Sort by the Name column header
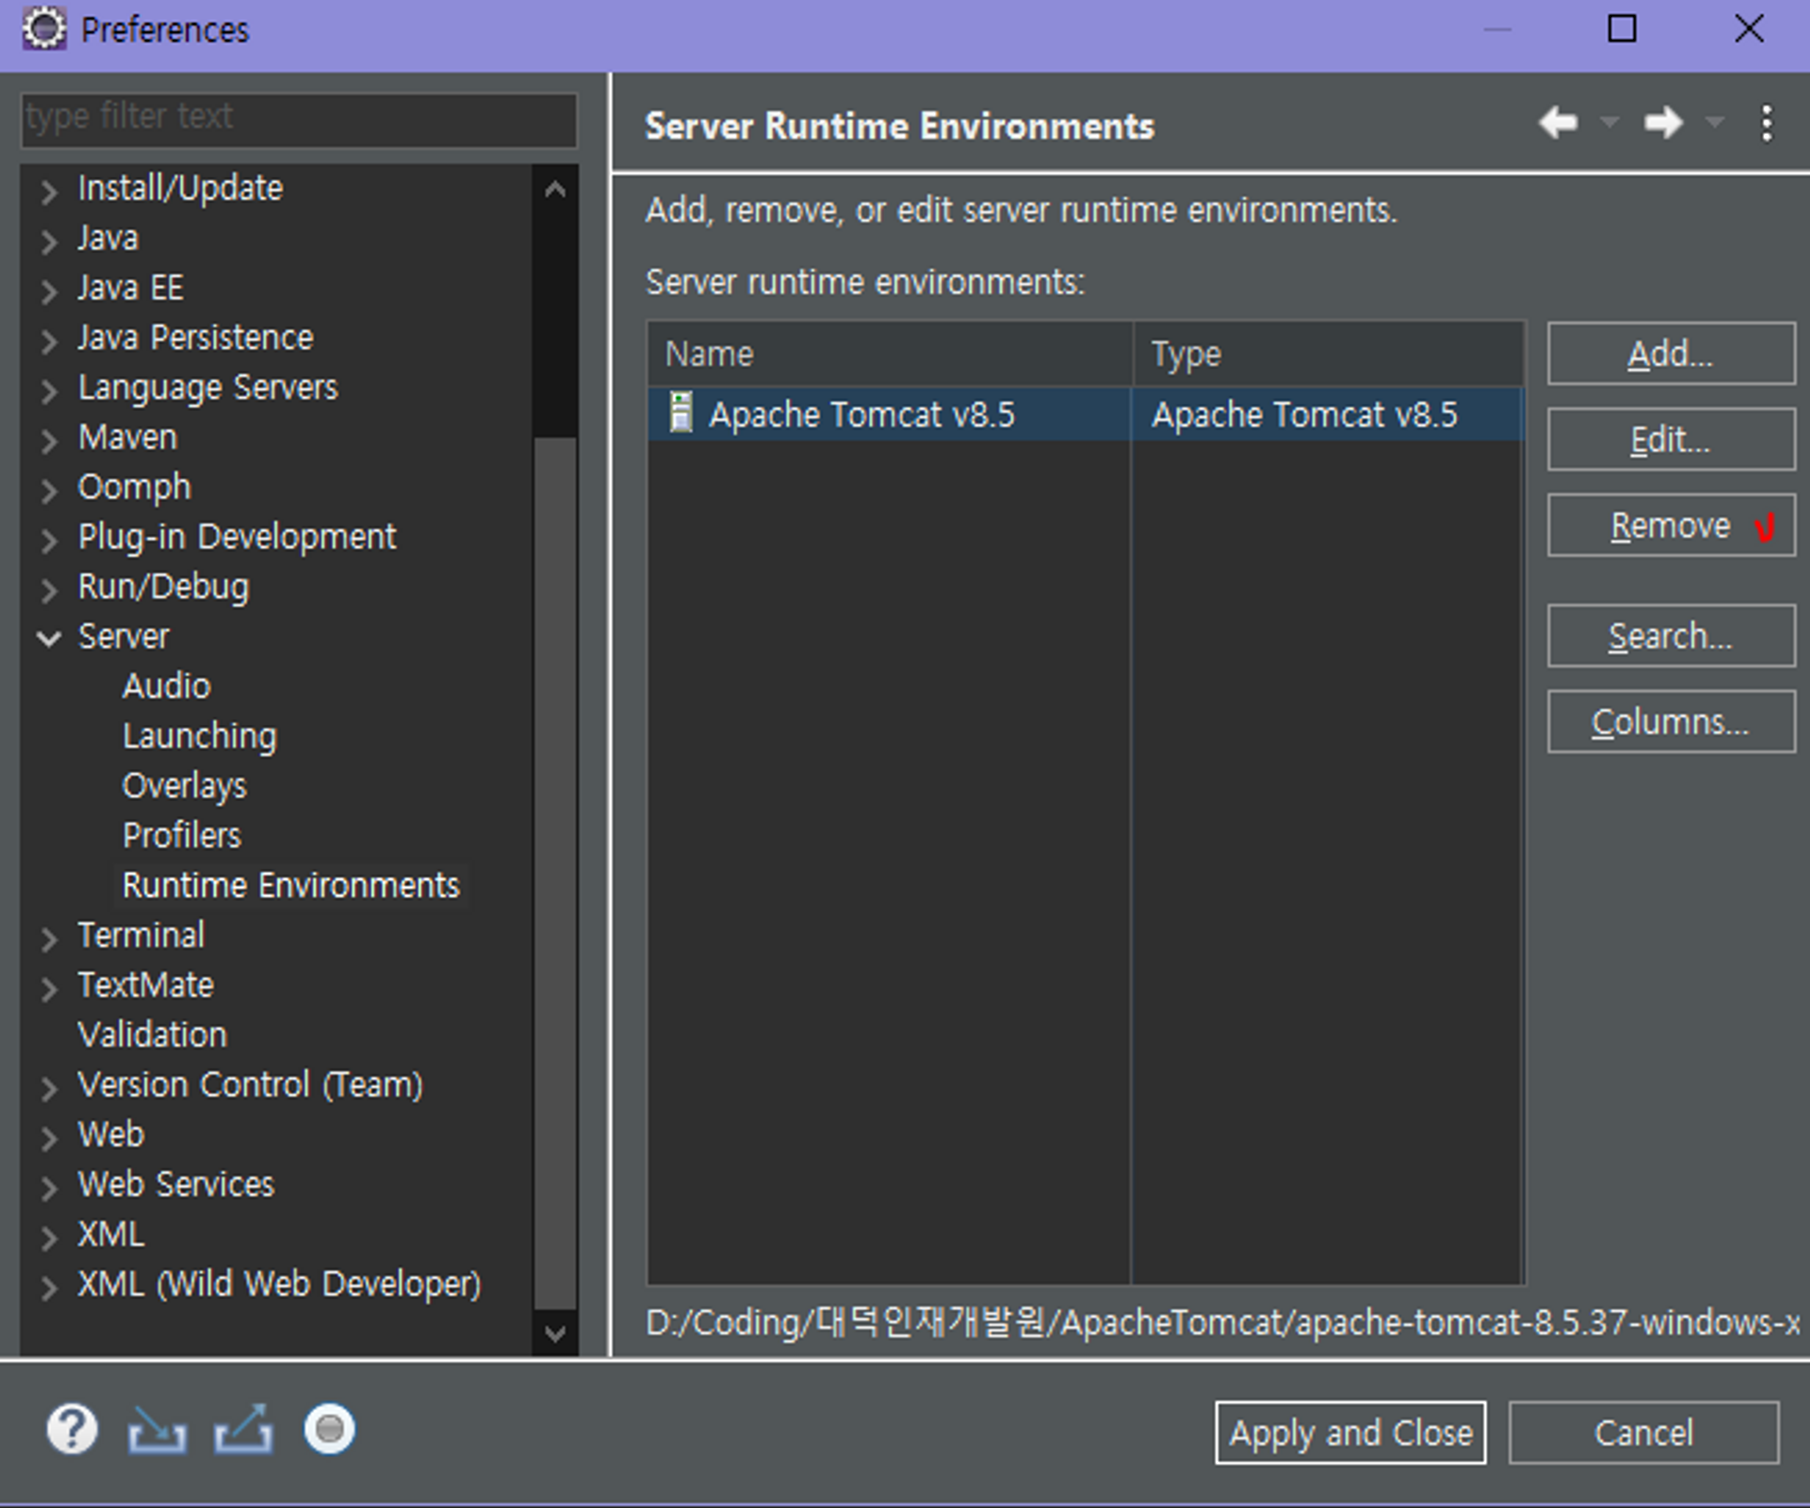 890,354
